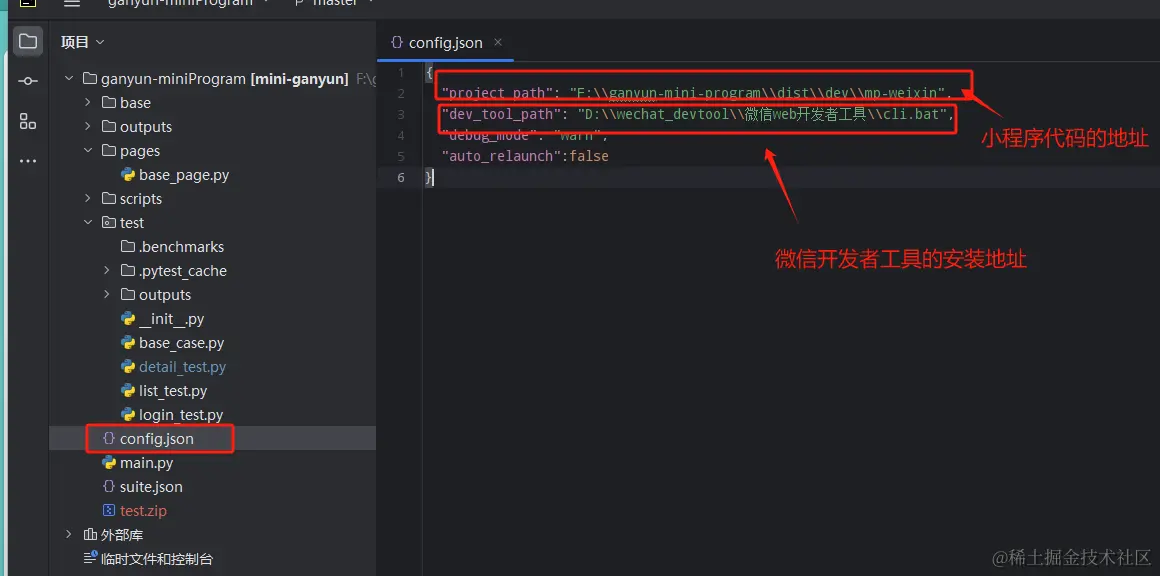Select config.json in the project tree
The width and height of the screenshot is (1160, 576).
(157, 438)
